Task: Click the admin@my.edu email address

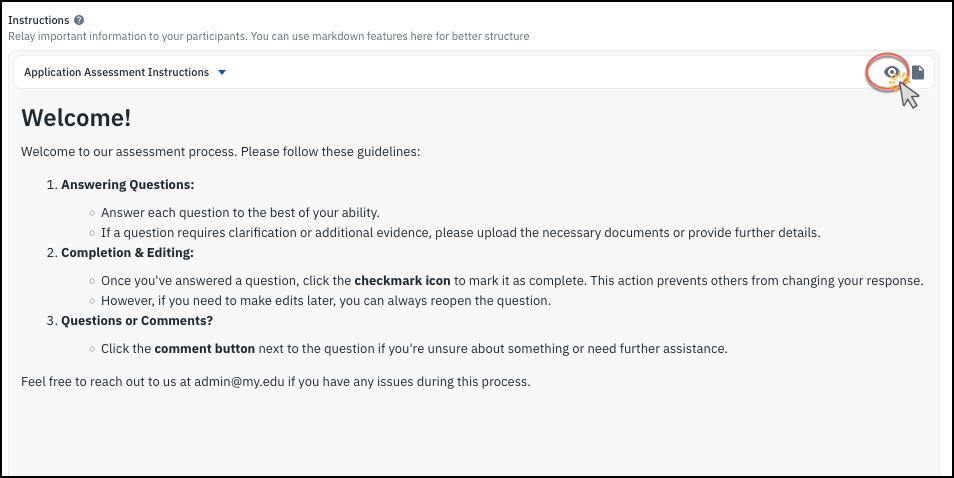Action: coord(241,382)
